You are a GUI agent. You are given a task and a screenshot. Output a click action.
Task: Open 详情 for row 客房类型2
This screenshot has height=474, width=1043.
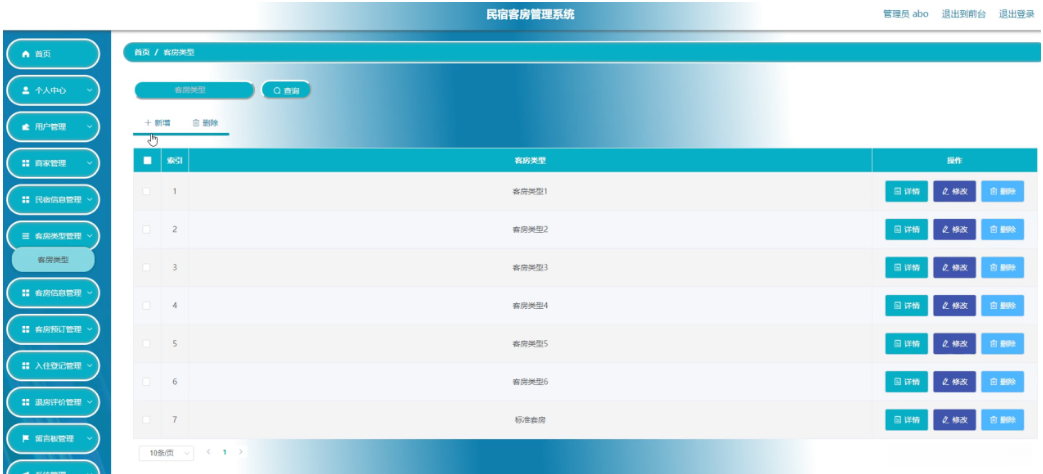906,229
